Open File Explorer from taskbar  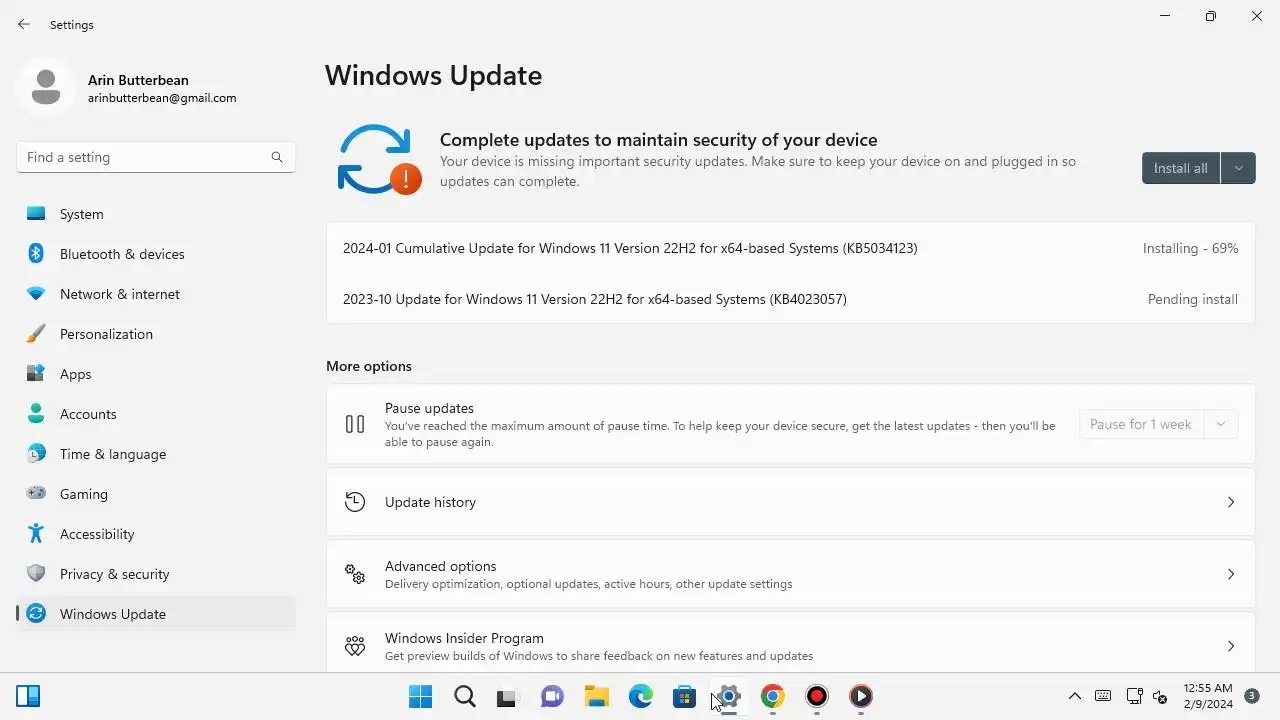(x=596, y=696)
